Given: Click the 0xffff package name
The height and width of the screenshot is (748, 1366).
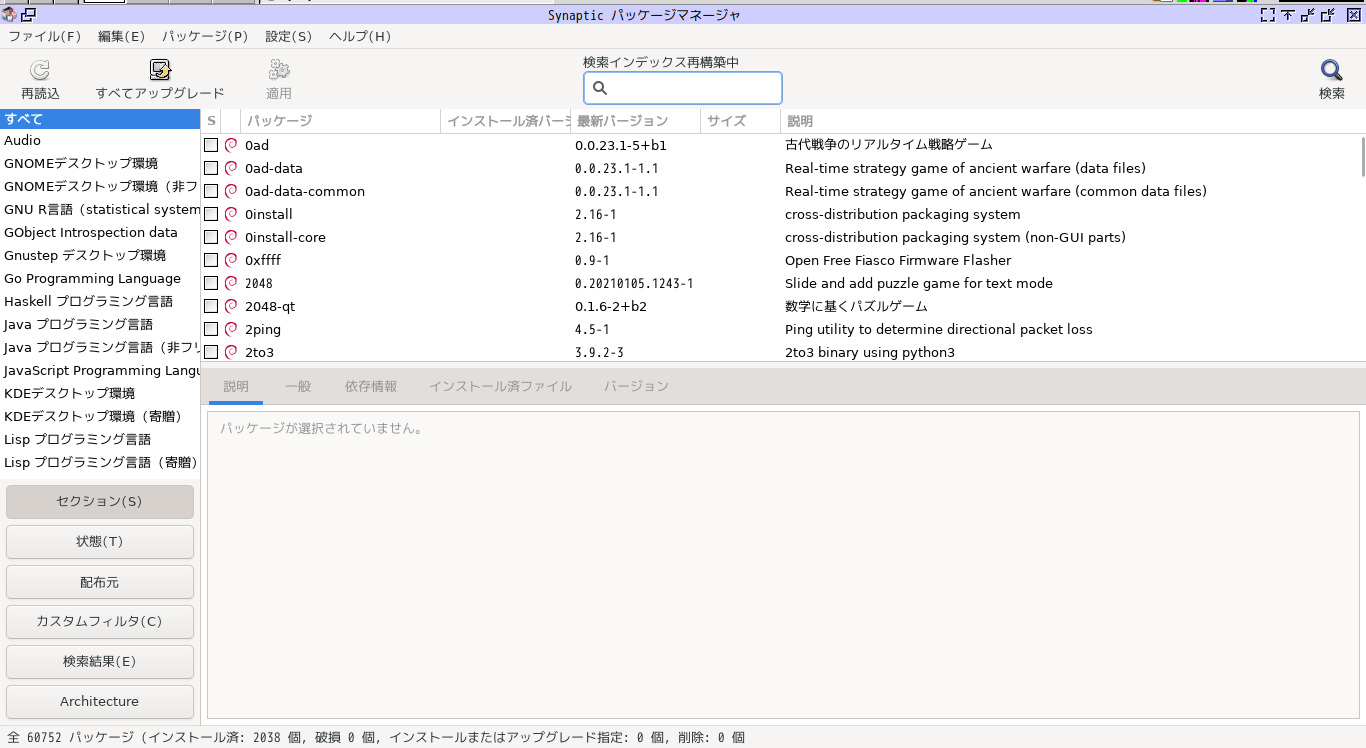Looking at the screenshot, I should pos(263,260).
